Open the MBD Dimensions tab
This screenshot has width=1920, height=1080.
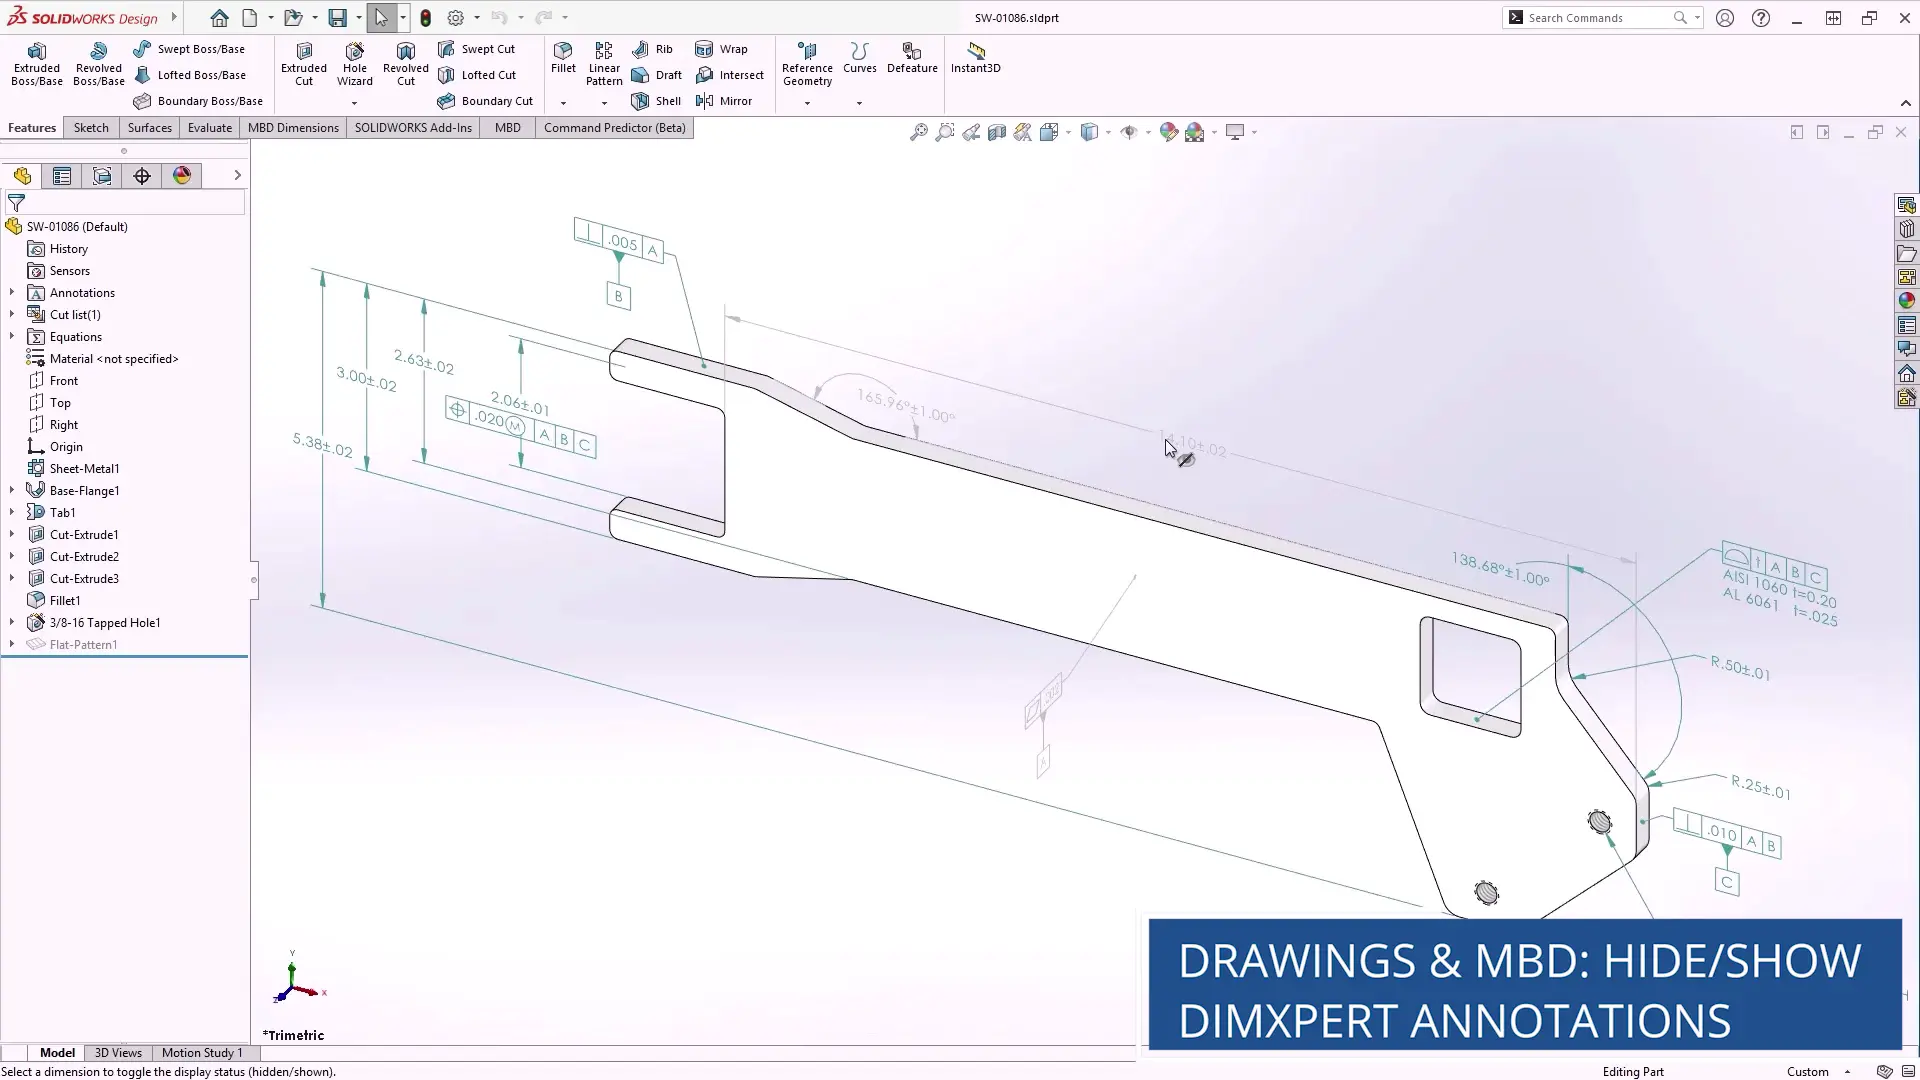click(292, 127)
